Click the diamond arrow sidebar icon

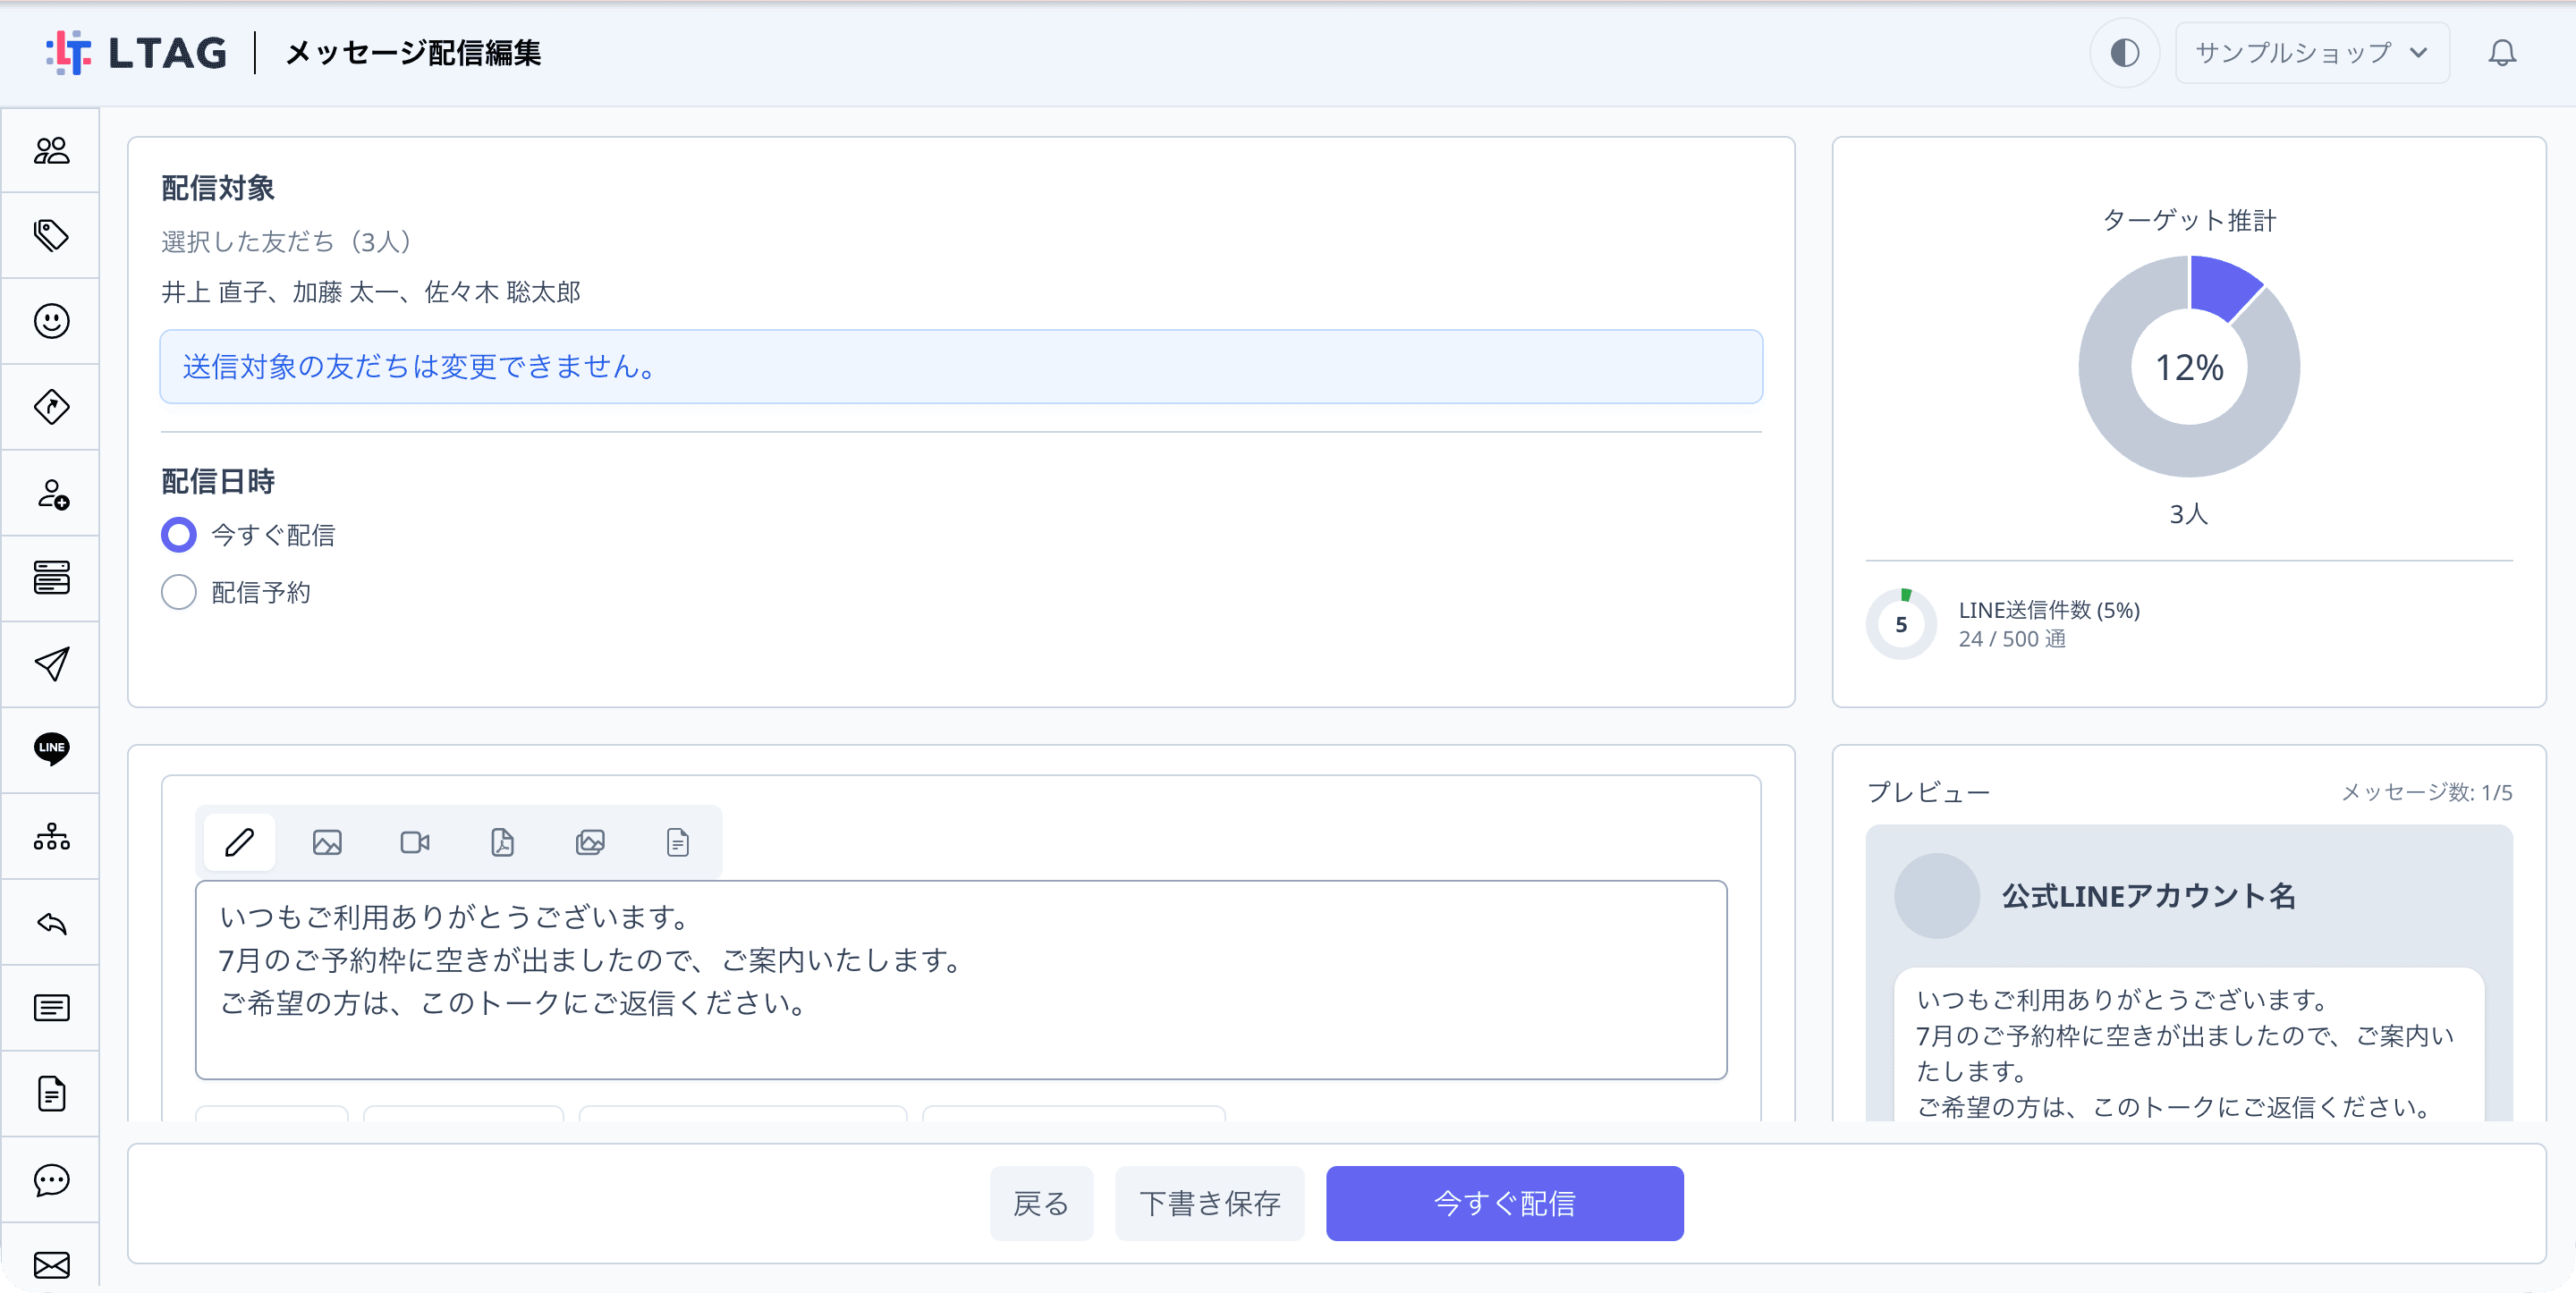click(x=51, y=407)
